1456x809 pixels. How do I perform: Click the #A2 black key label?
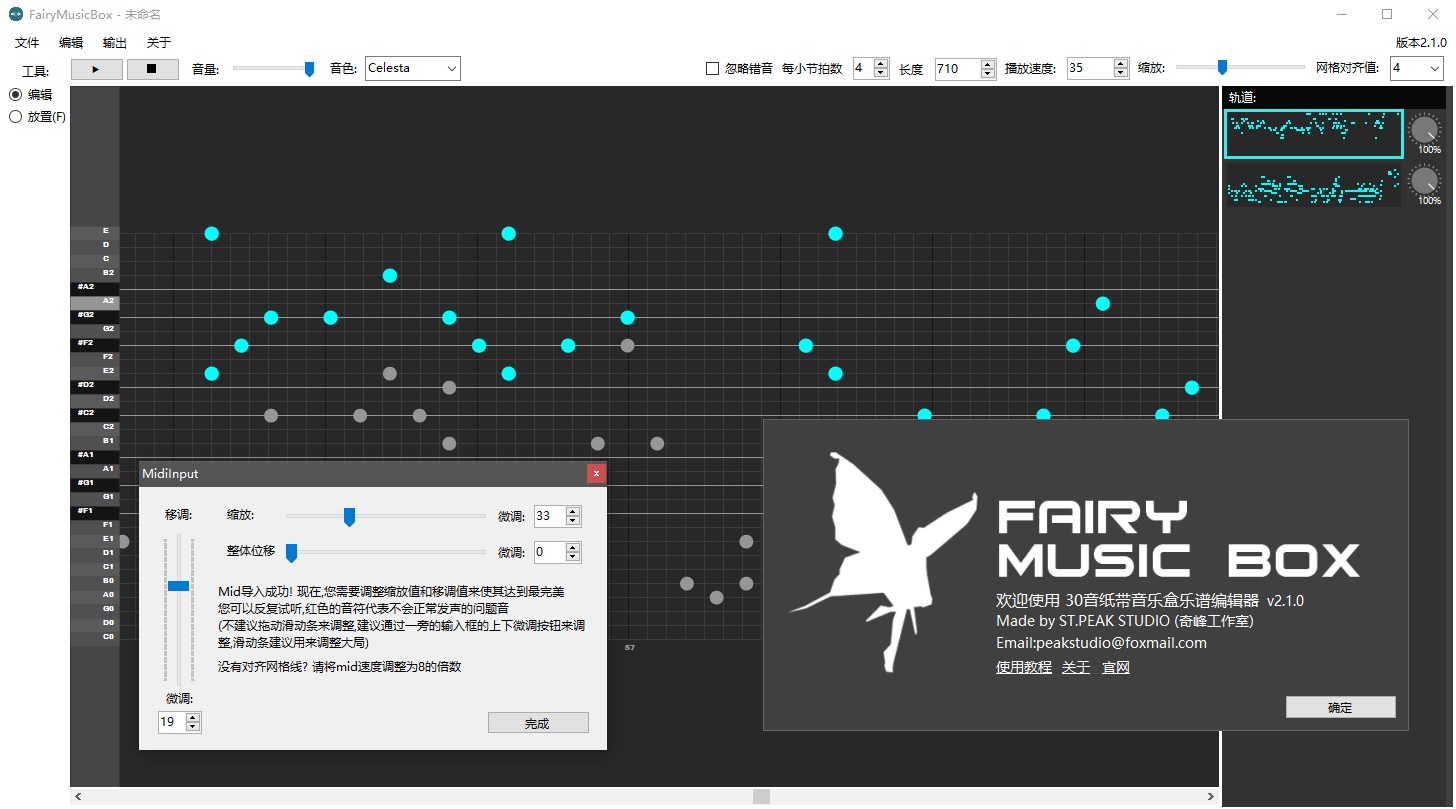(95, 287)
